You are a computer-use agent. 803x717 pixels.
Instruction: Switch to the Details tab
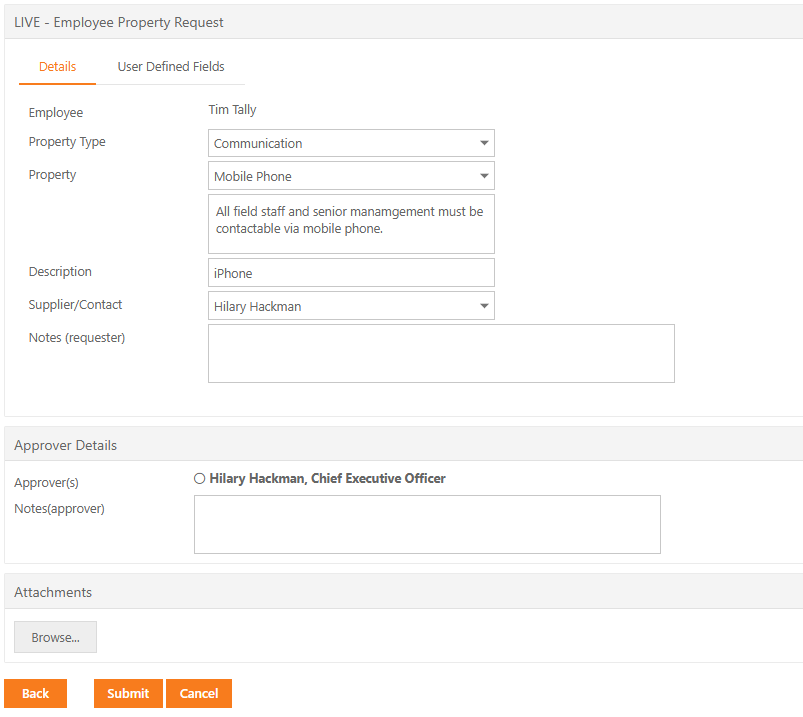click(57, 67)
